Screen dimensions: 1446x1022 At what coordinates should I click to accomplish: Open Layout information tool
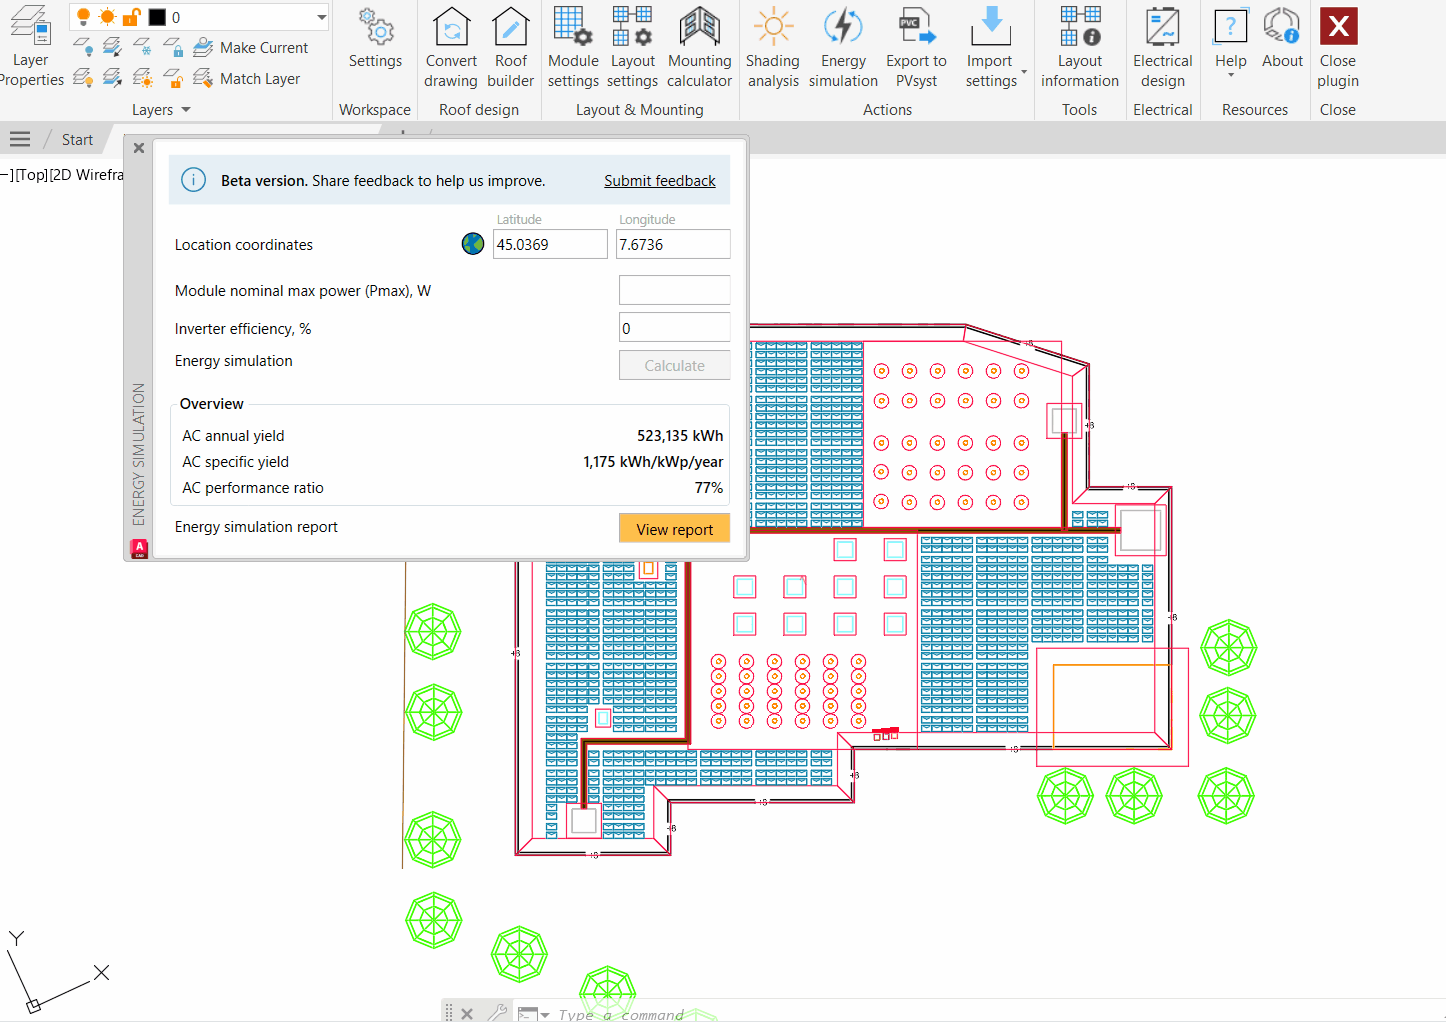pyautogui.click(x=1079, y=47)
